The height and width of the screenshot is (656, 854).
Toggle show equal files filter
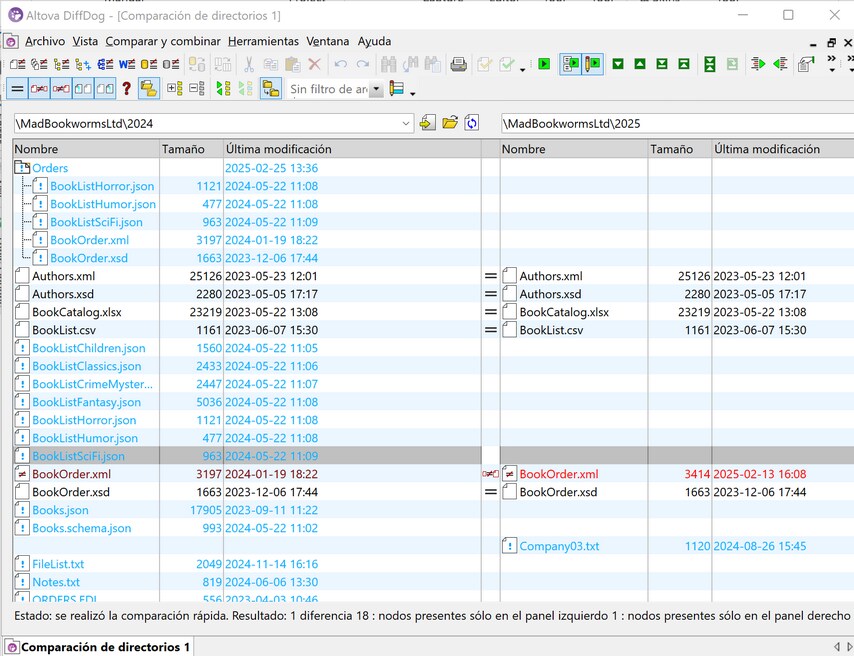point(17,89)
